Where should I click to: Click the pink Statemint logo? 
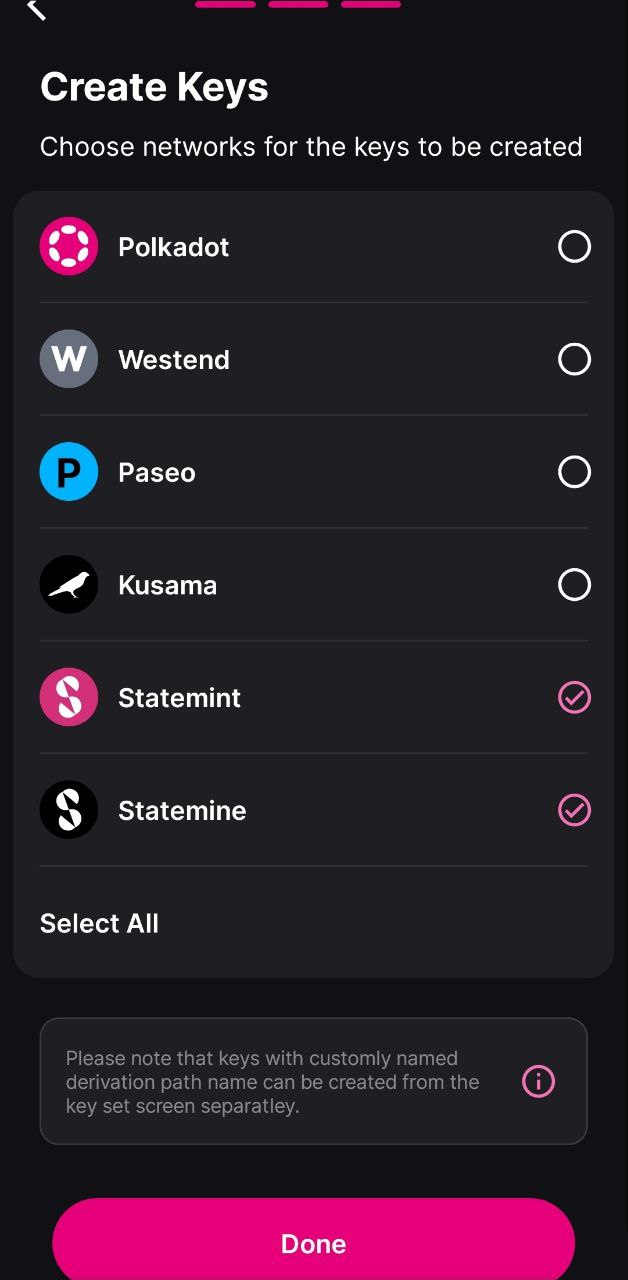pos(69,697)
